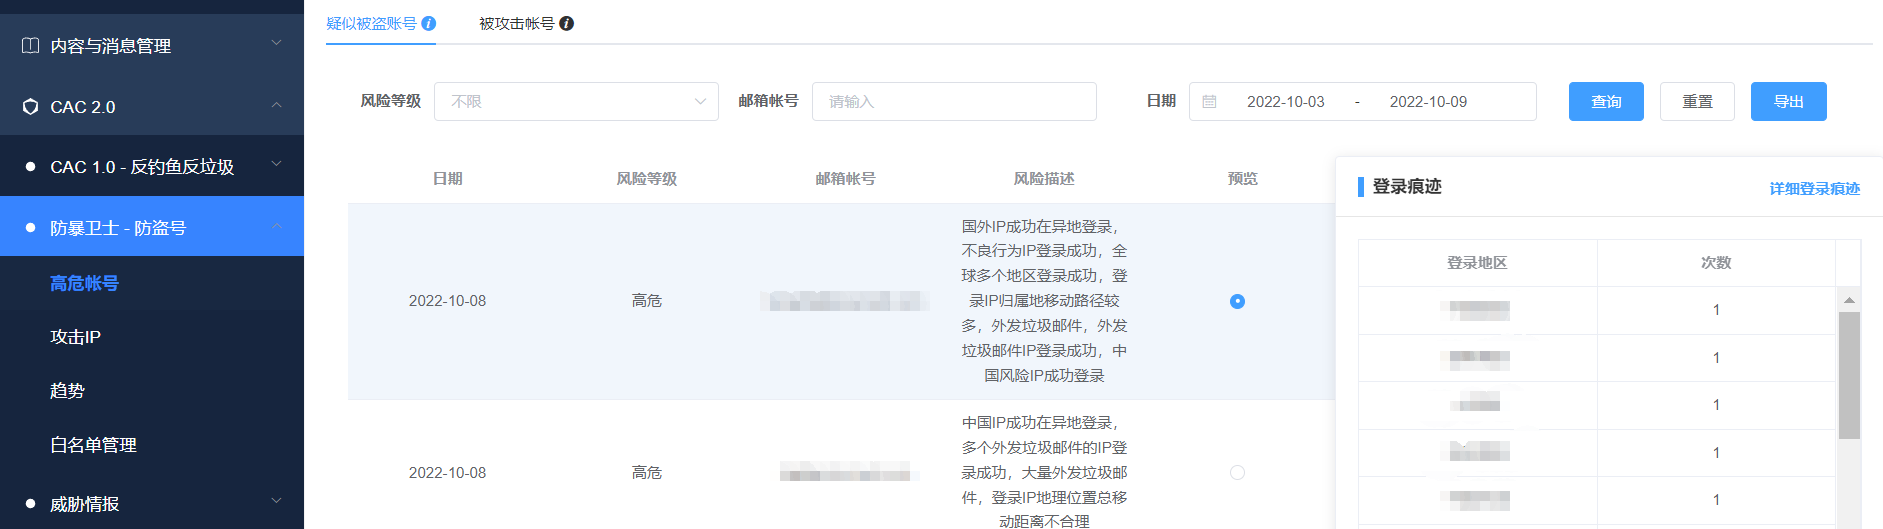The height and width of the screenshot is (529, 1883).
Task: Click the login trace panel scrollbar thumb
Action: (1849, 375)
